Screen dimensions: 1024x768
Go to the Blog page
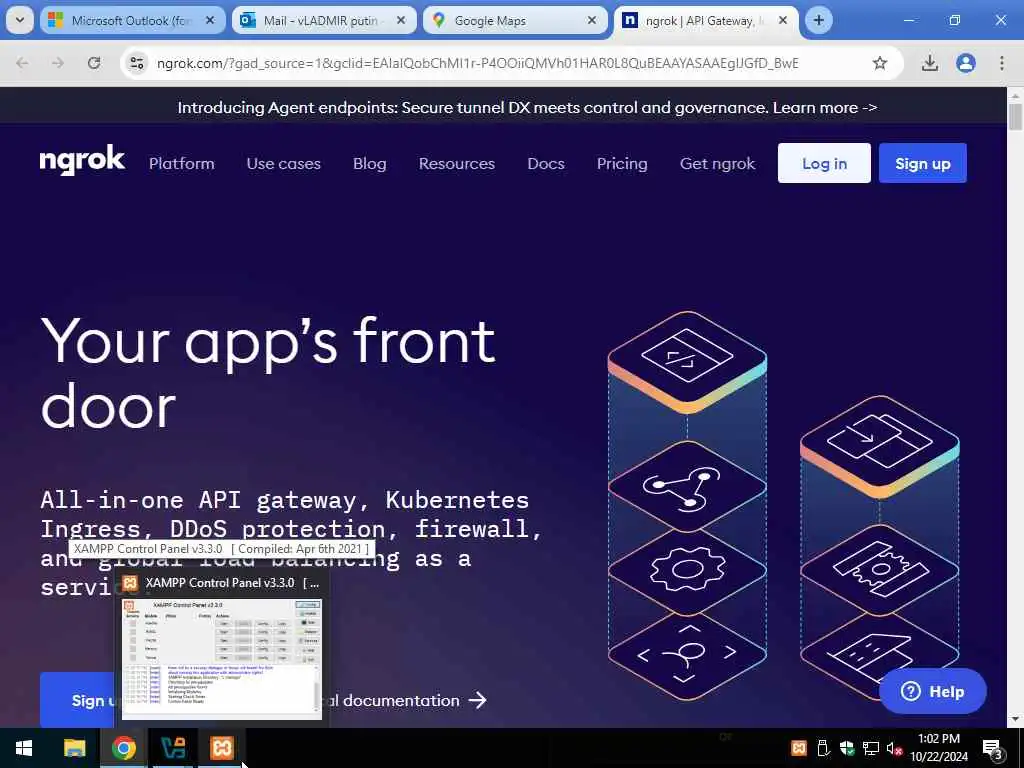pyautogui.click(x=370, y=163)
